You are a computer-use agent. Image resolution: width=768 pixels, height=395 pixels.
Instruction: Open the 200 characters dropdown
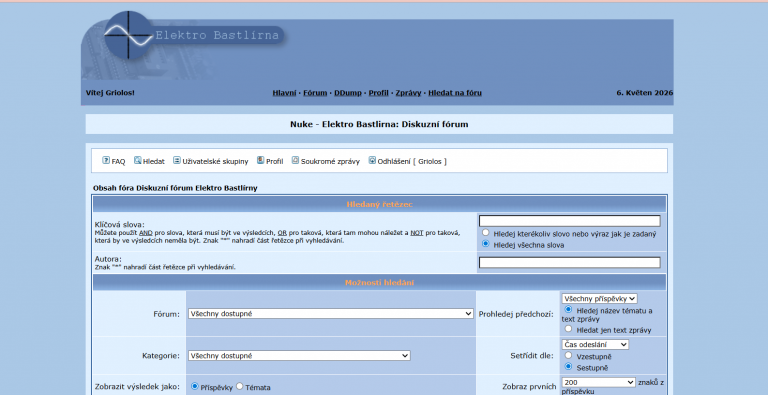tap(599, 382)
